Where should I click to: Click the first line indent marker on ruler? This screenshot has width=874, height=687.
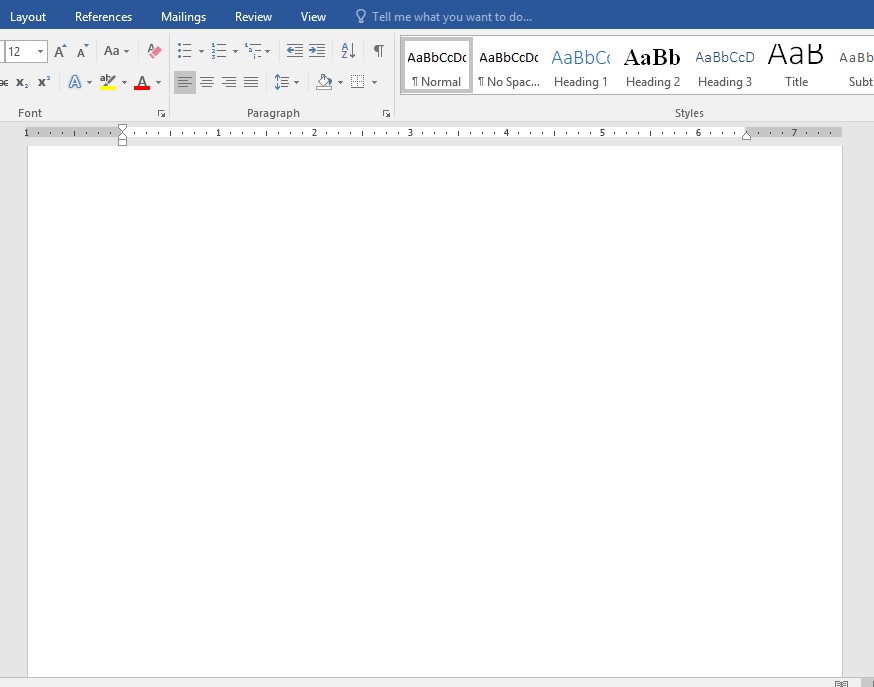click(122, 128)
